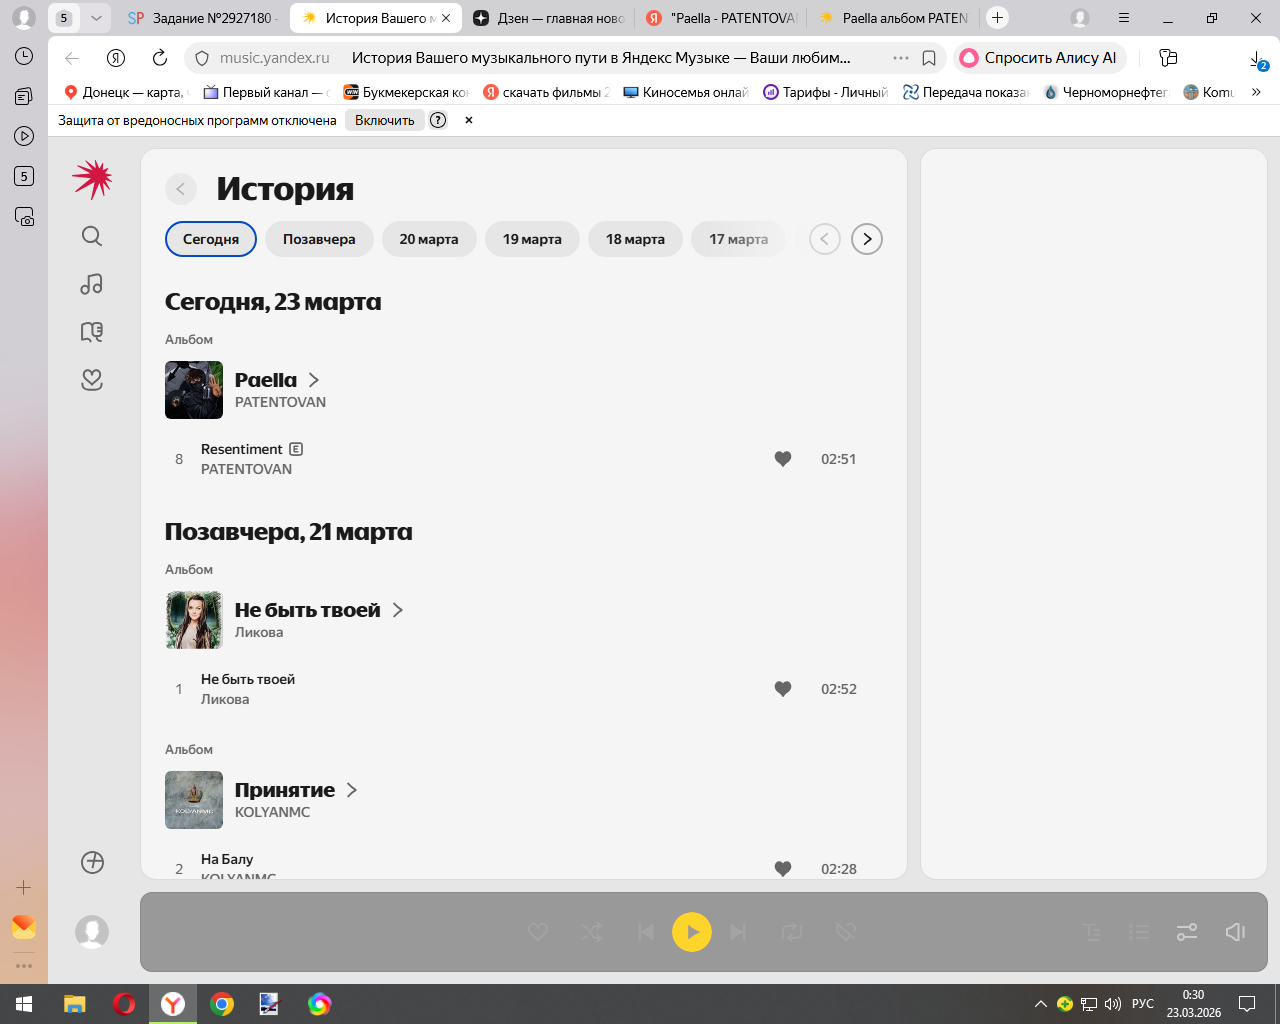Select the 18 марта date chip
1280x1024 pixels.
tap(635, 239)
